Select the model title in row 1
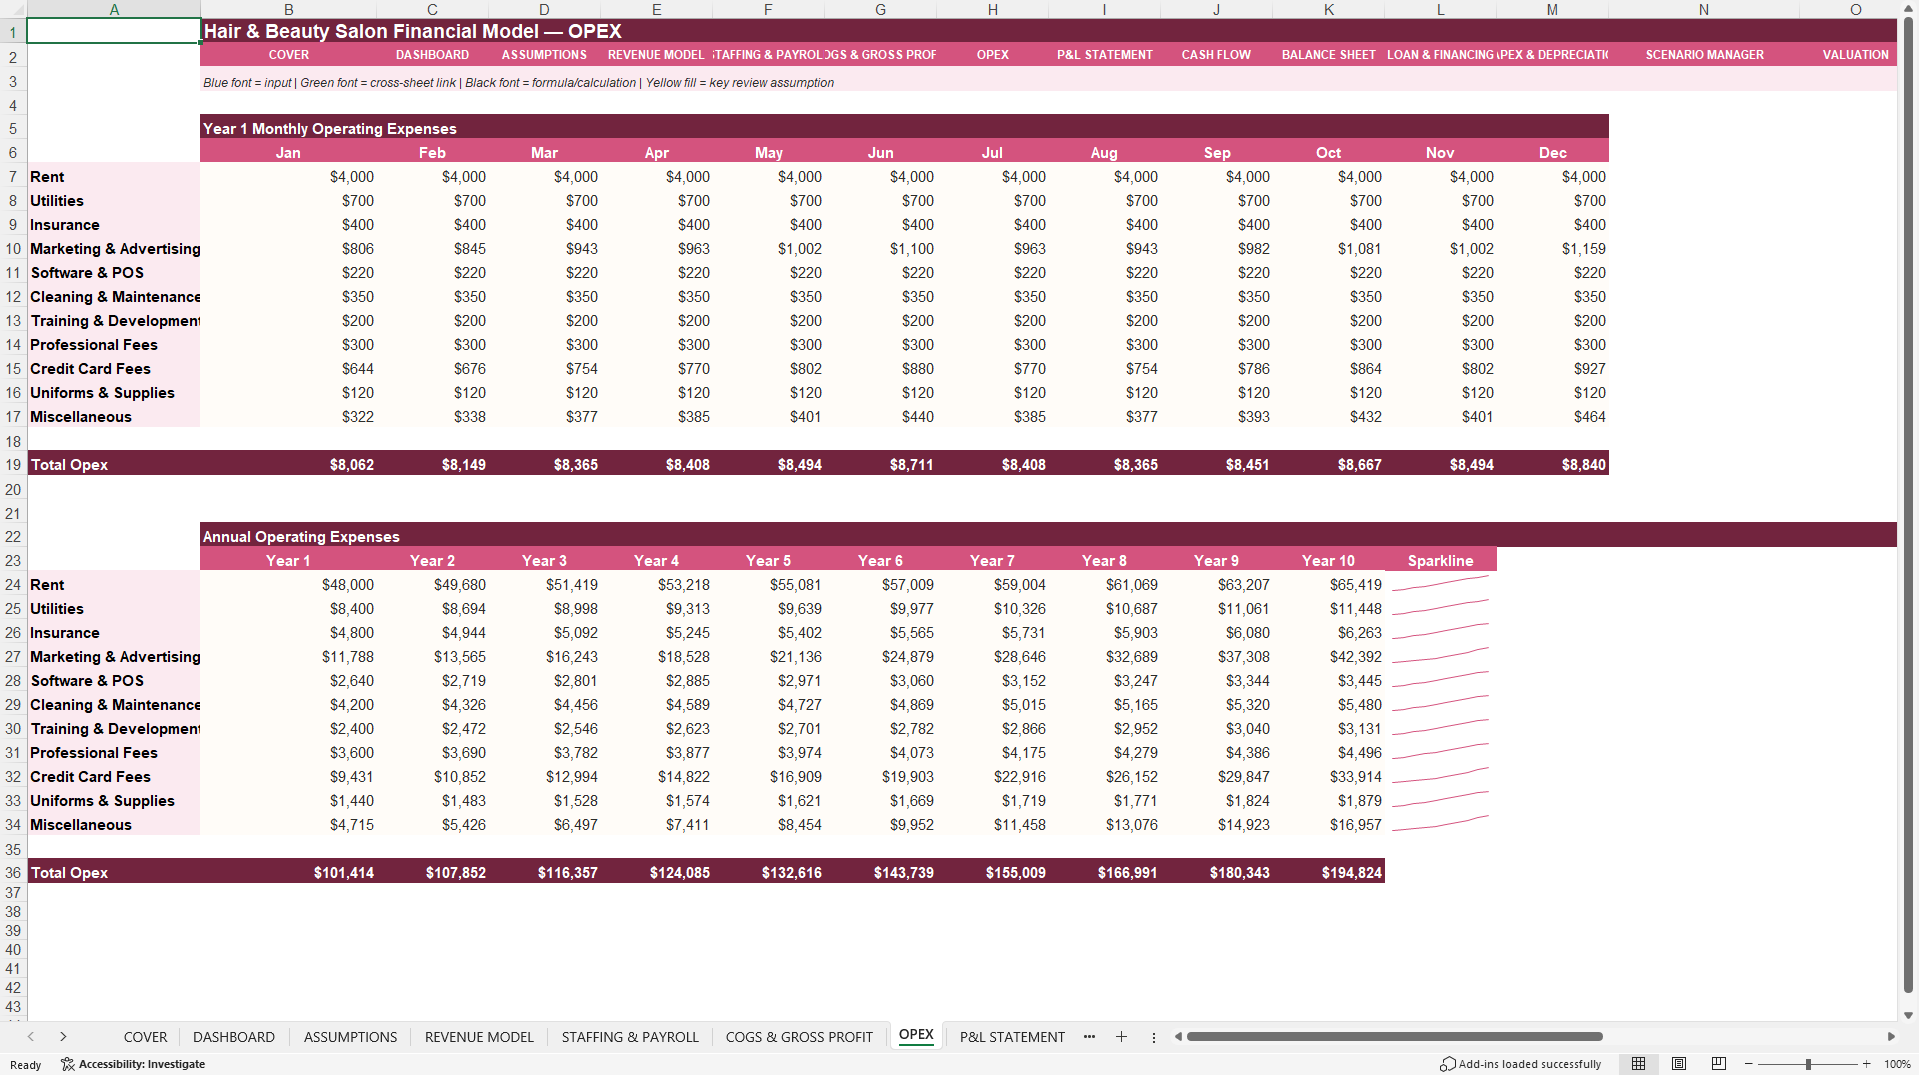1919x1075 pixels. [x=412, y=31]
